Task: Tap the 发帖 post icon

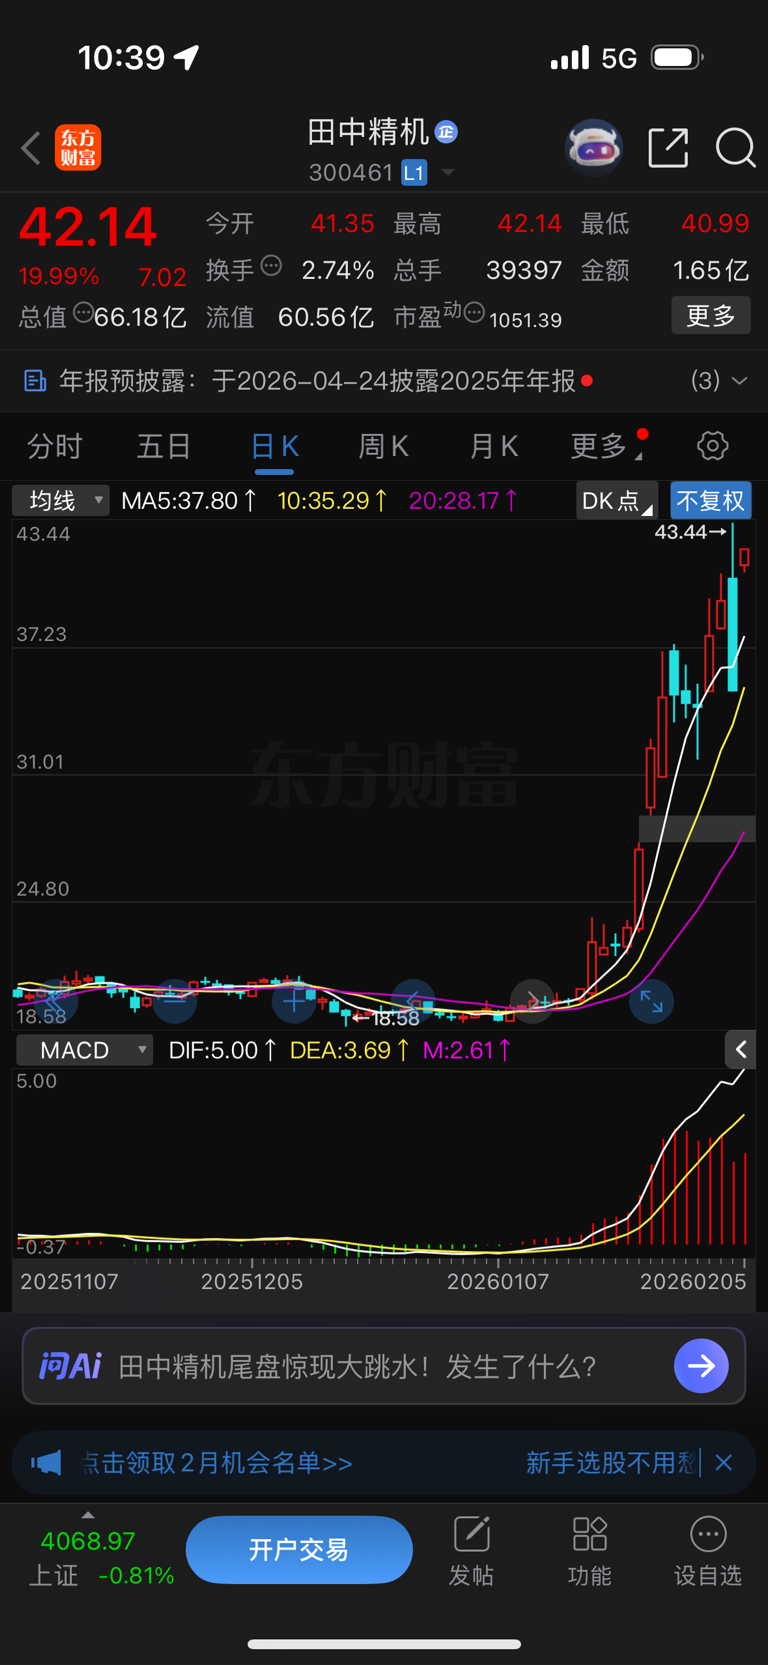Action: pyautogui.click(x=471, y=1551)
